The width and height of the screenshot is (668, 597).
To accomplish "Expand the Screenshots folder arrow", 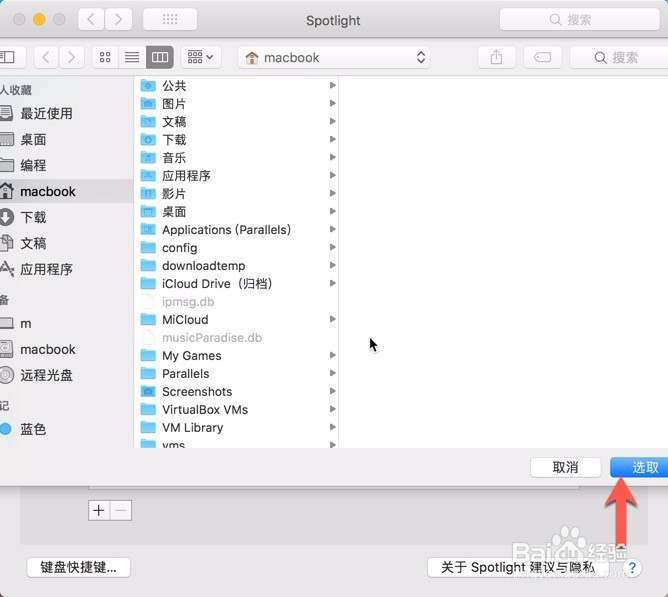I will click(333, 391).
